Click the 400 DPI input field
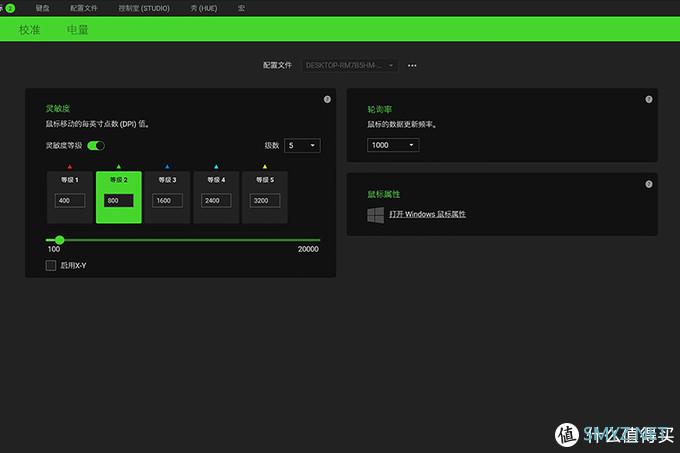Screen dimensions: 680x453 pyautogui.click(x=70, y=200)
